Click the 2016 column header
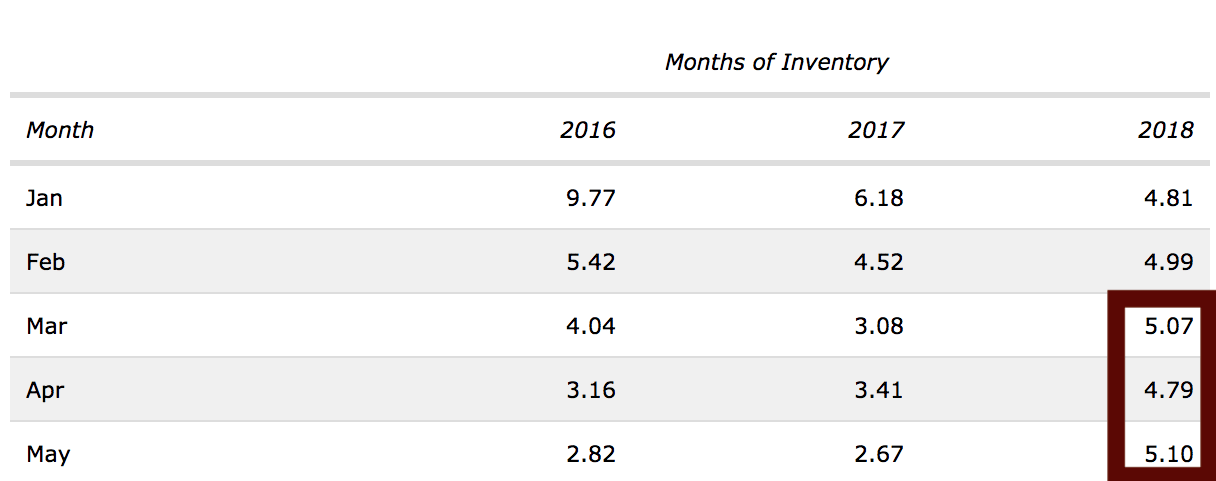1216x481 pixels. [588, 130]
